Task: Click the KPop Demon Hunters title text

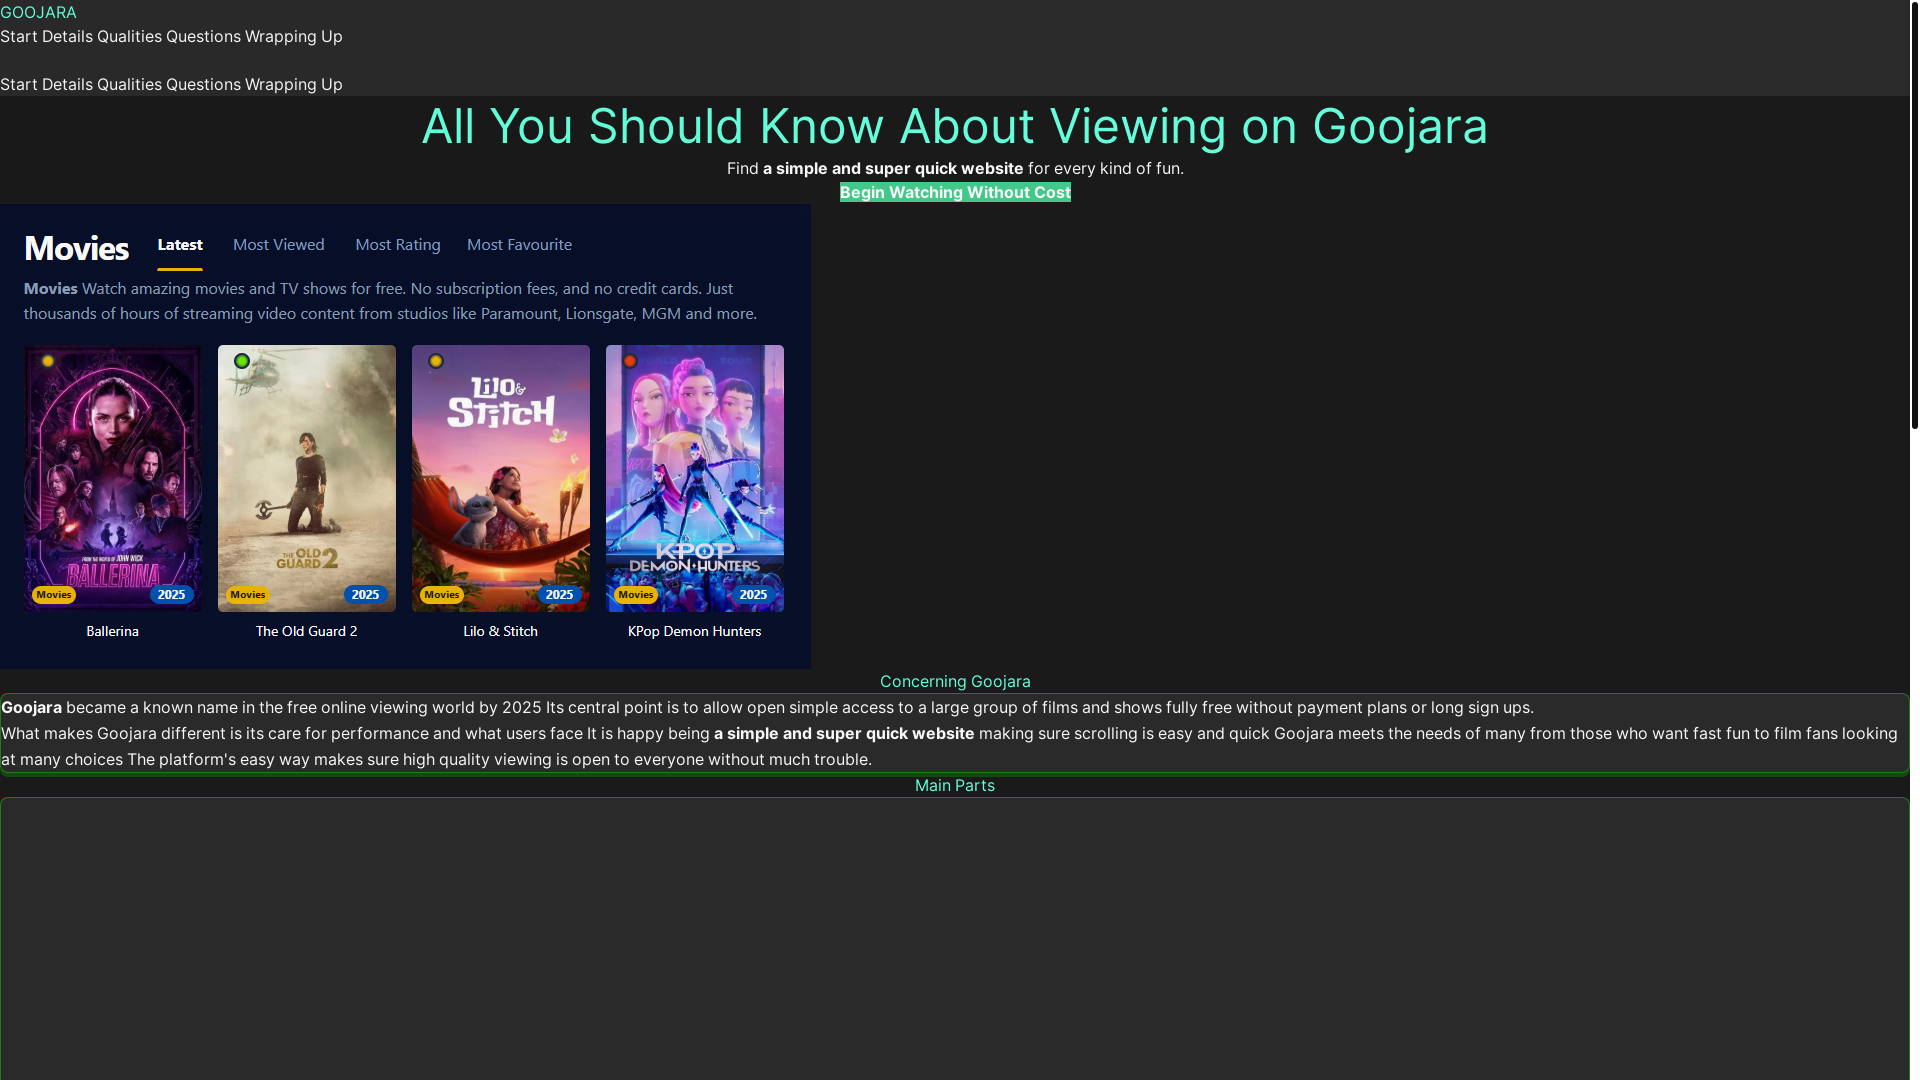Action: (x=695, y=631)
